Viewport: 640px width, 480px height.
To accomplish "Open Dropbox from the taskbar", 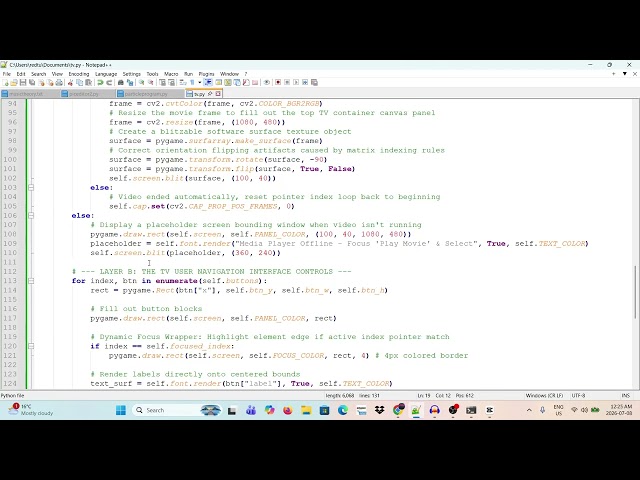I will [380, 410].
